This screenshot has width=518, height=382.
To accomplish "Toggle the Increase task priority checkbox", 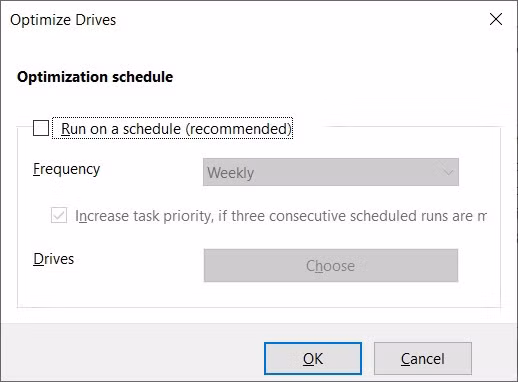I will pos(59,215).
